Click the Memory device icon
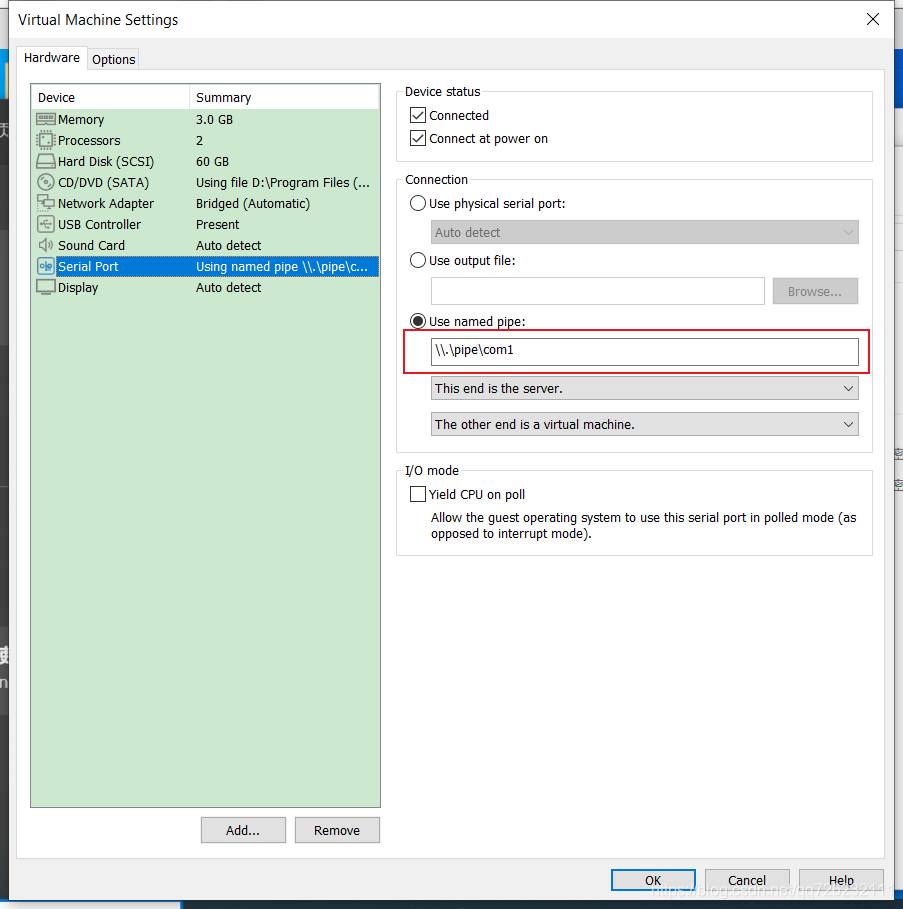This screenshot has width=903, height=909. [45, 119]
